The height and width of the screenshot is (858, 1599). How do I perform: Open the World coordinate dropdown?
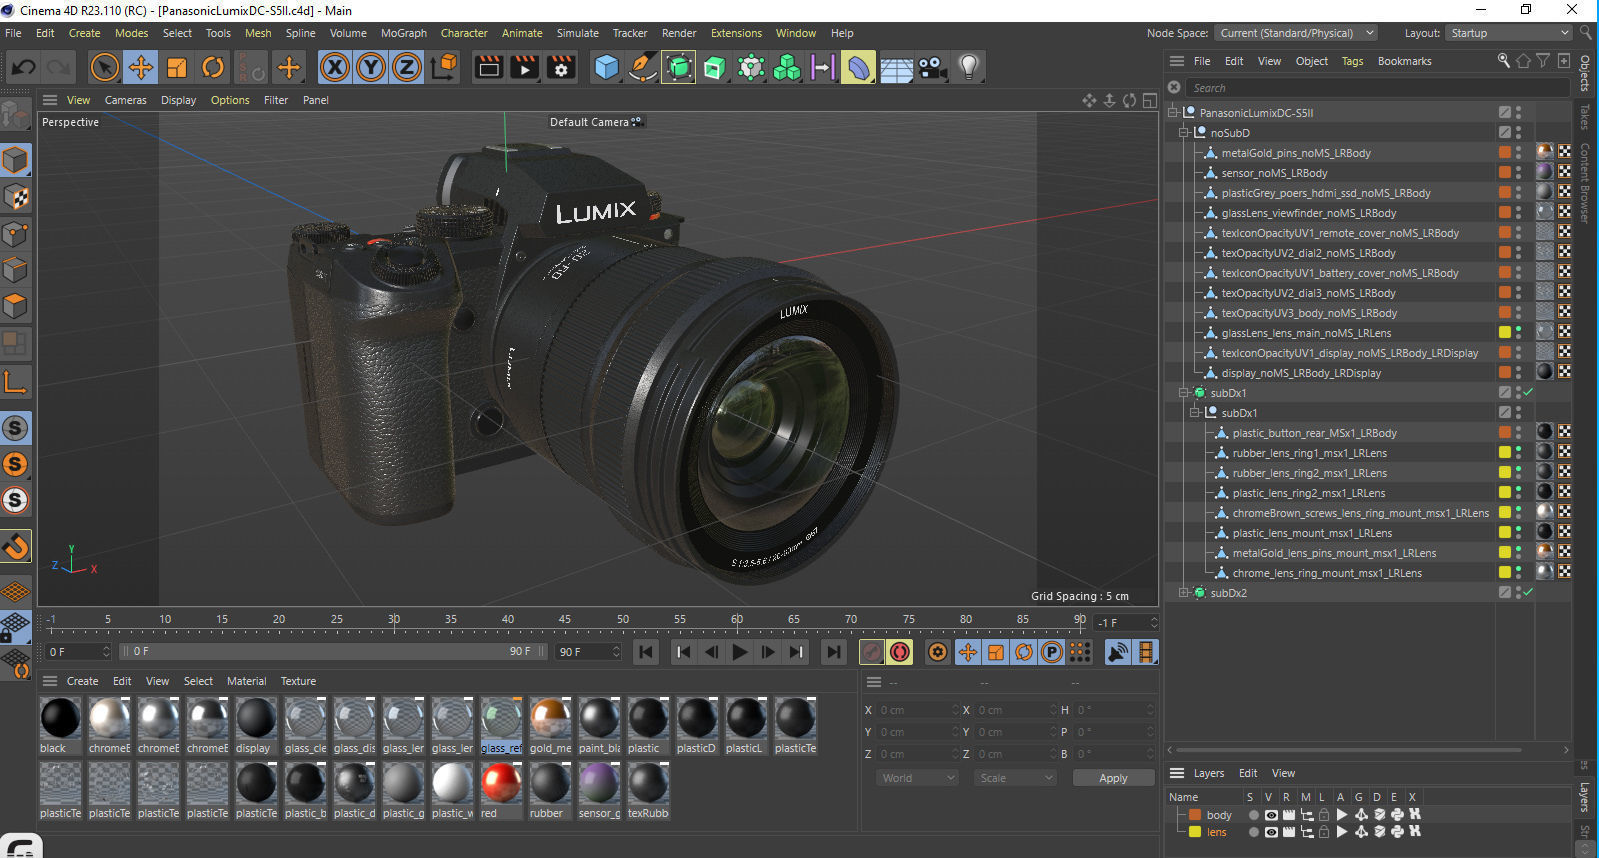[918, 778]
